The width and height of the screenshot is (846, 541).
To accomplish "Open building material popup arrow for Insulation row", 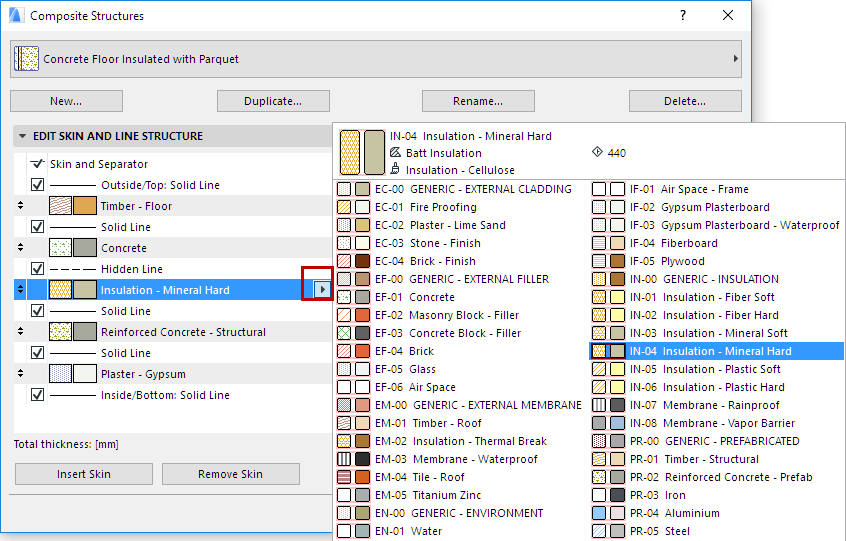I will [x=322, y=290].
